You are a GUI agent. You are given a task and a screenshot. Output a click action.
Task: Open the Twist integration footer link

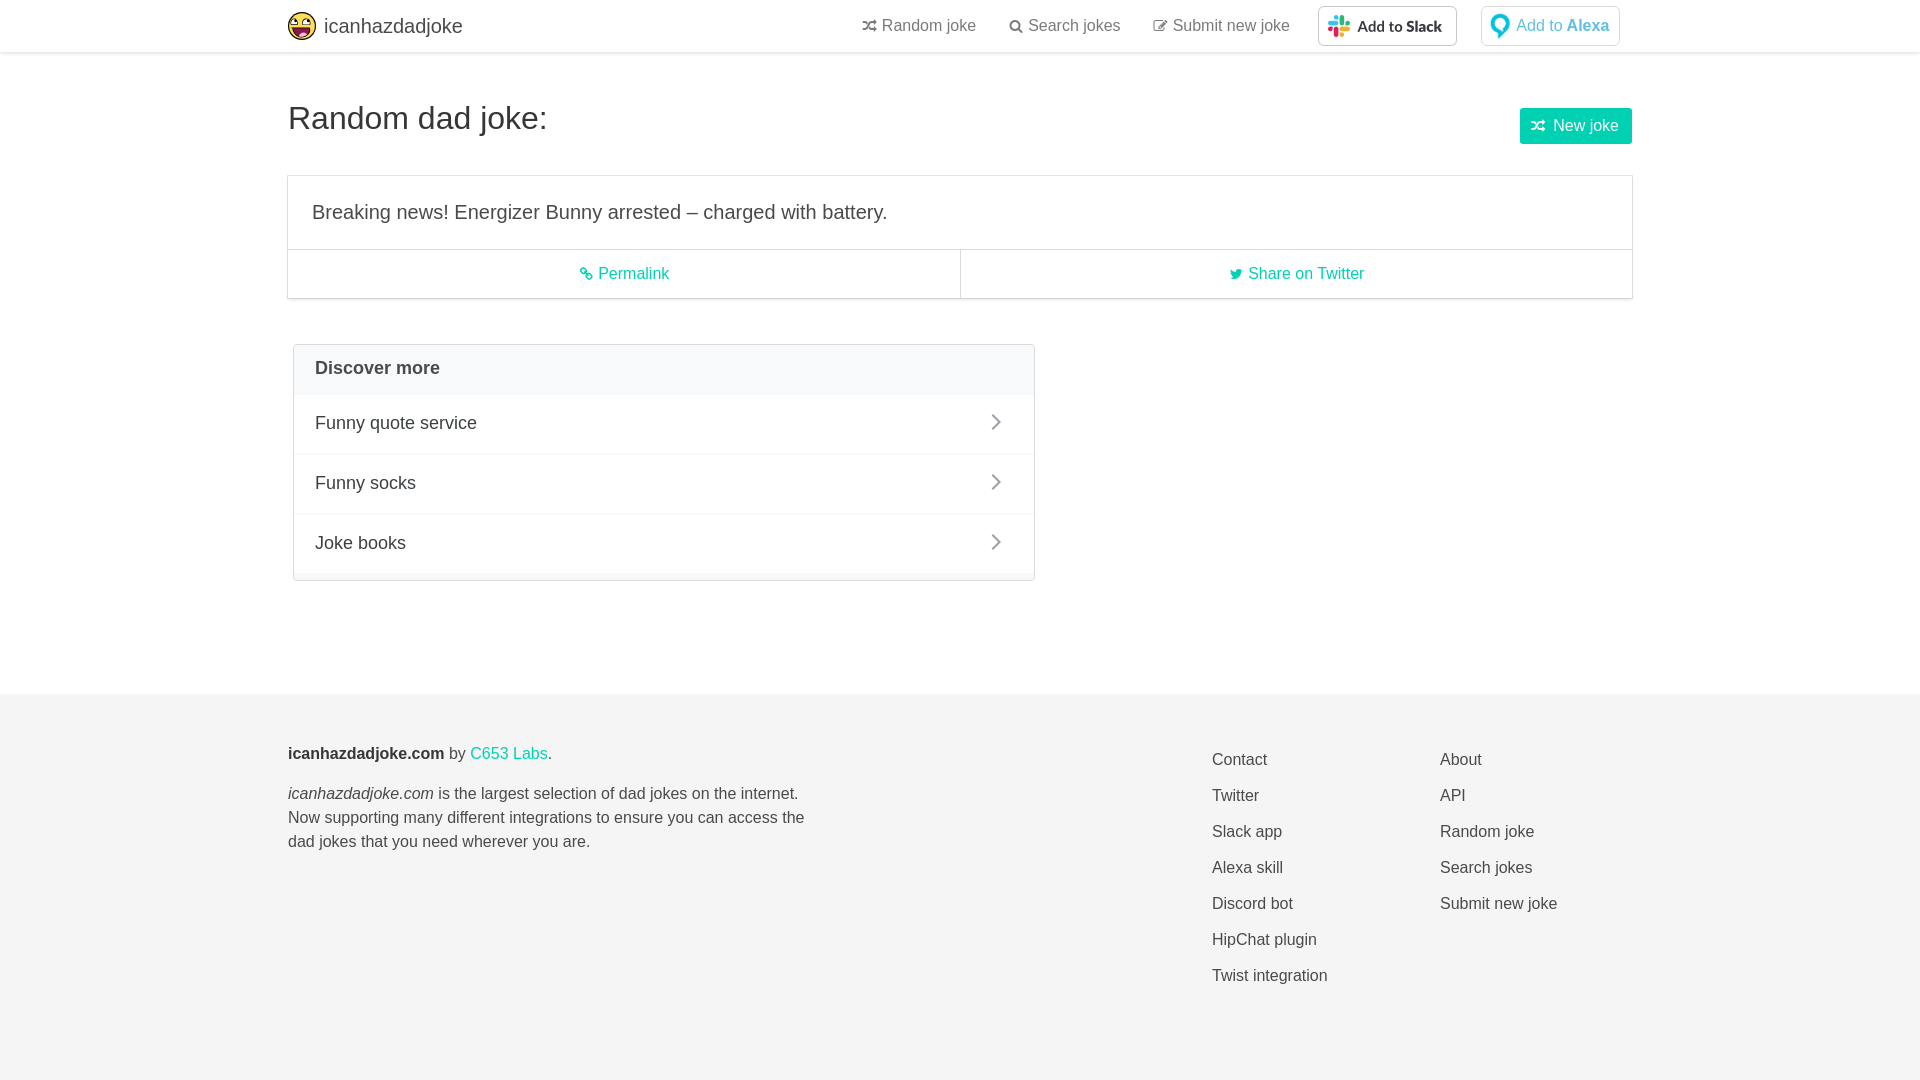1270,976
